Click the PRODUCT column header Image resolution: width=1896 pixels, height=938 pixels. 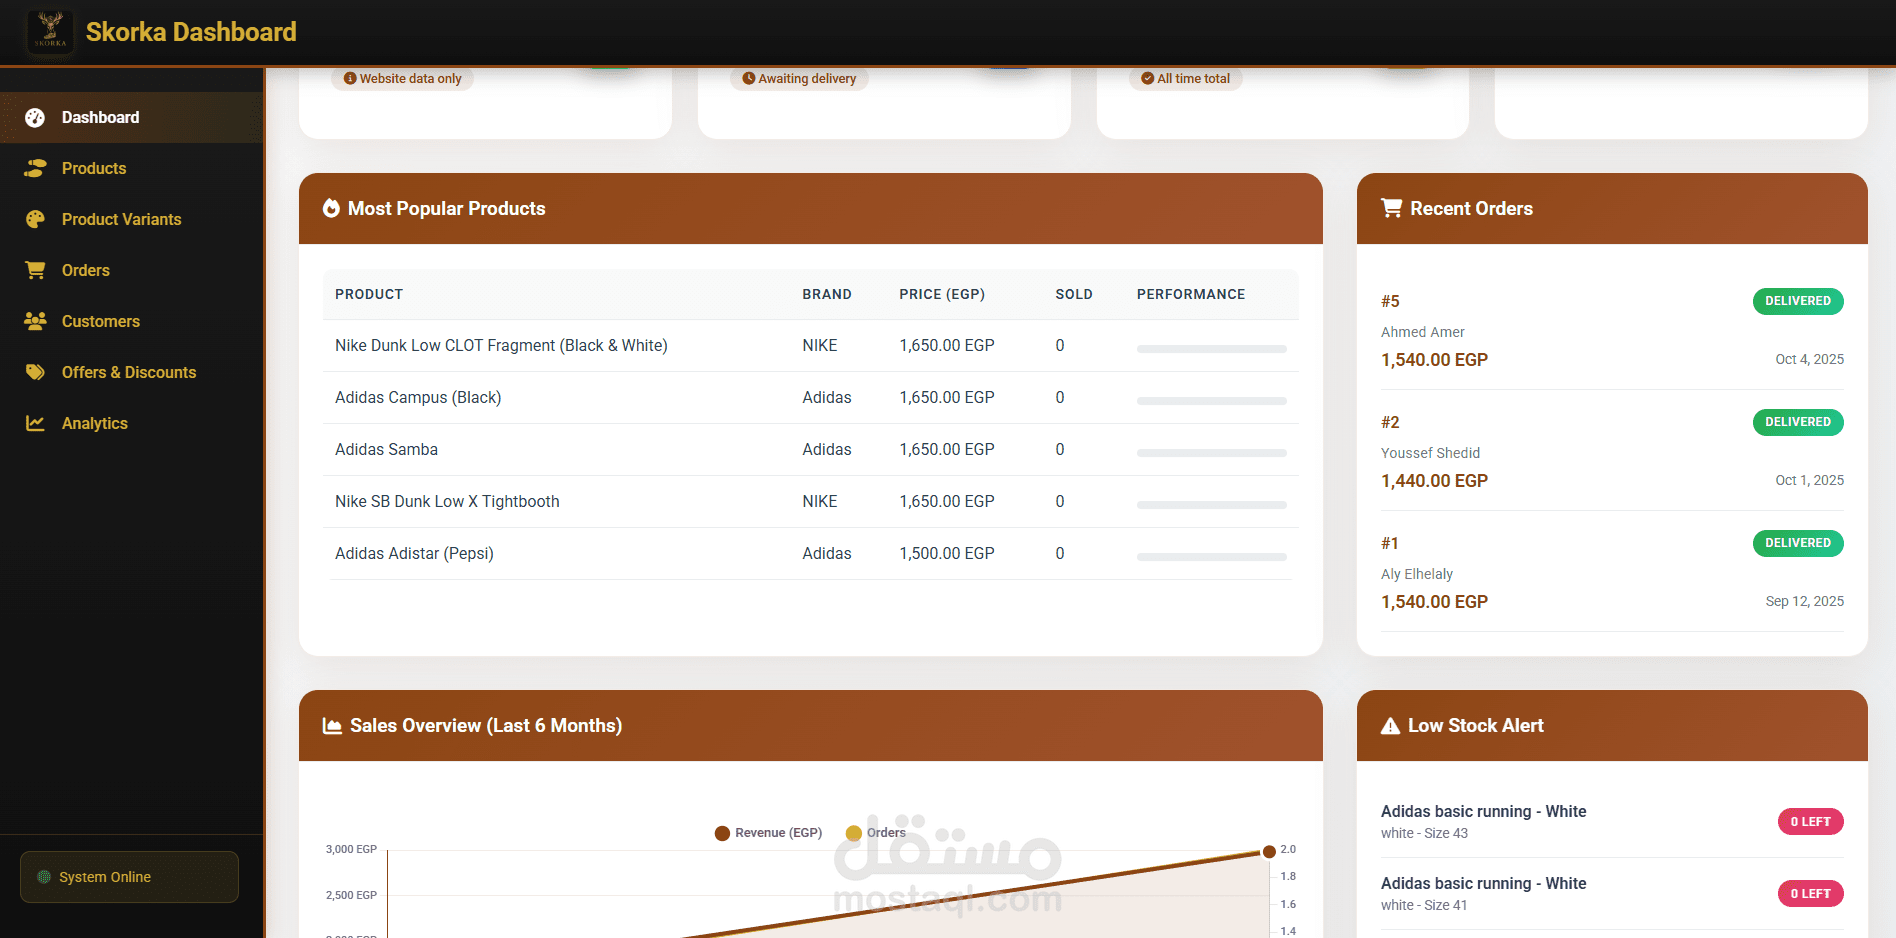(x=369, y=294)
